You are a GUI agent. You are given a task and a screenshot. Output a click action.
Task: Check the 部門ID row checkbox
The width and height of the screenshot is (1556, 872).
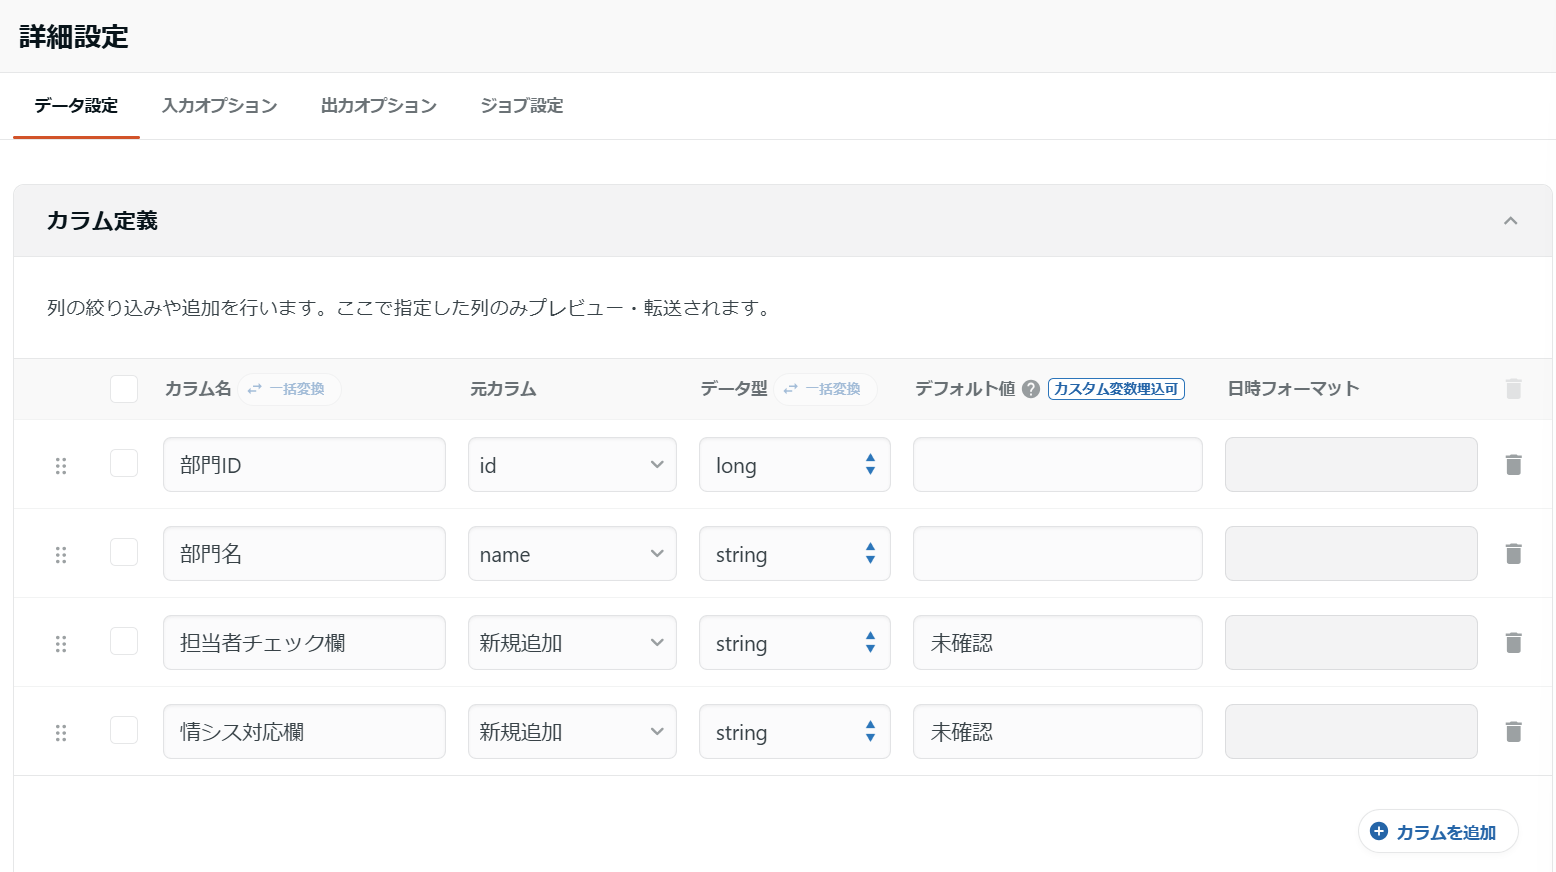coord(124,463)
